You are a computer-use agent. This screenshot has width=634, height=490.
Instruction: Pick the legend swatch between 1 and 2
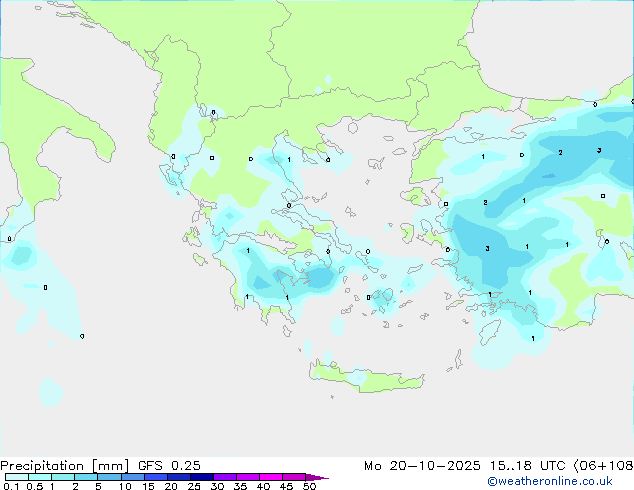click(63, 477)
